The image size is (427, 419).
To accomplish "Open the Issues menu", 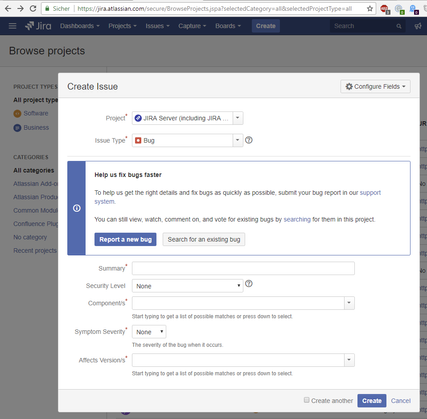I will point(157,26).
